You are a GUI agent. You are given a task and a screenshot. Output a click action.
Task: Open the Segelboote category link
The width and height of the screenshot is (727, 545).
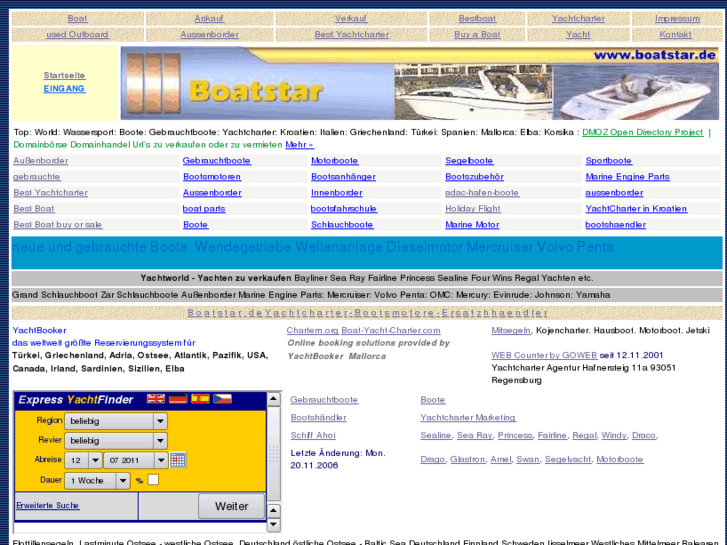(x=469, y=161)
